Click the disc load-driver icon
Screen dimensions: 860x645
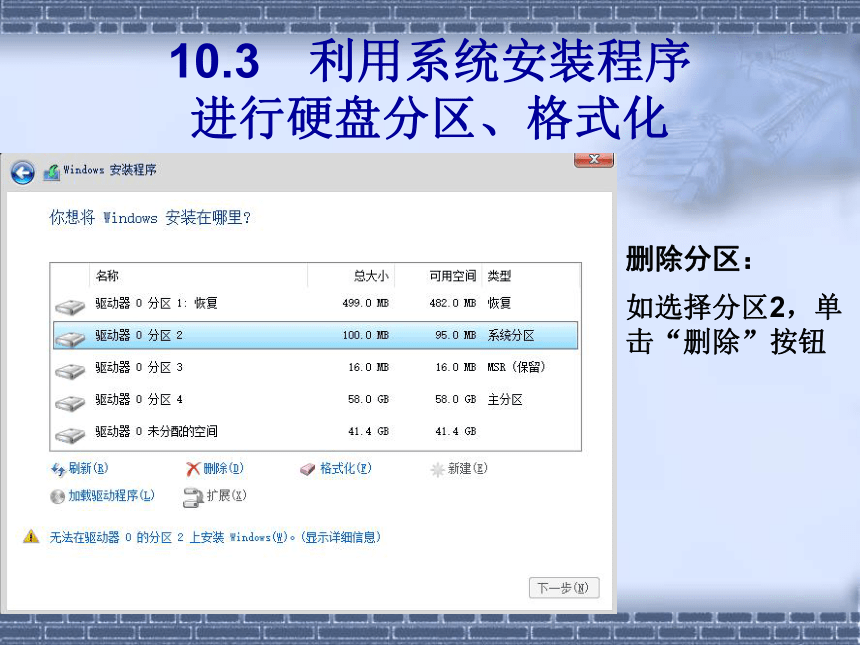pos(57,496)
